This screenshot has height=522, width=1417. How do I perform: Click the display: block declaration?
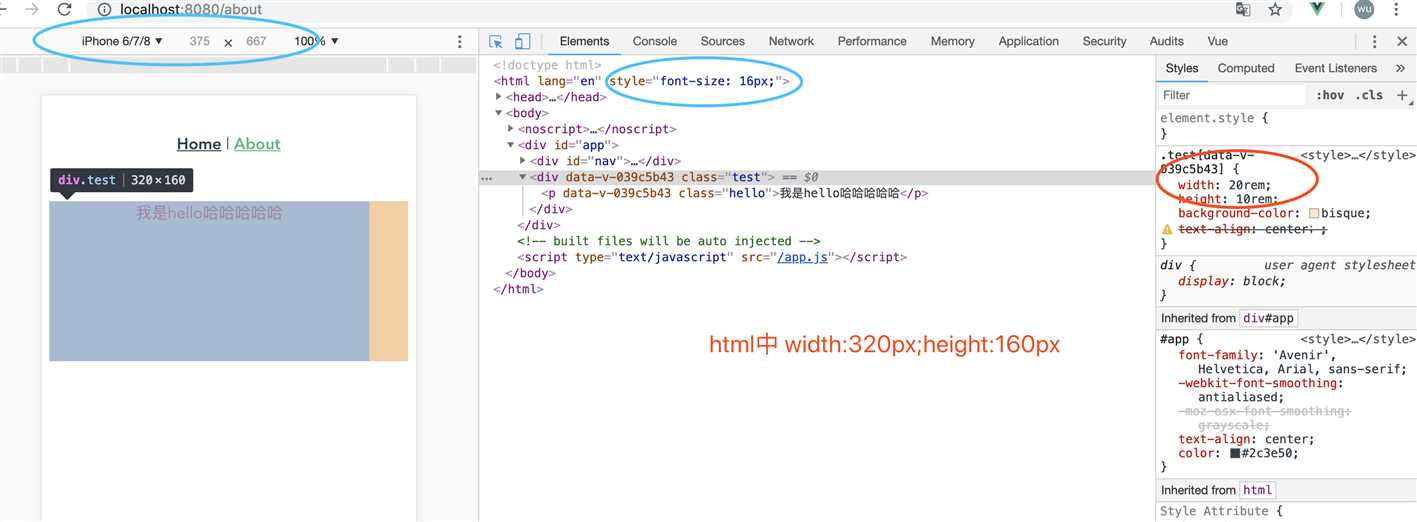coord(1232,281)
